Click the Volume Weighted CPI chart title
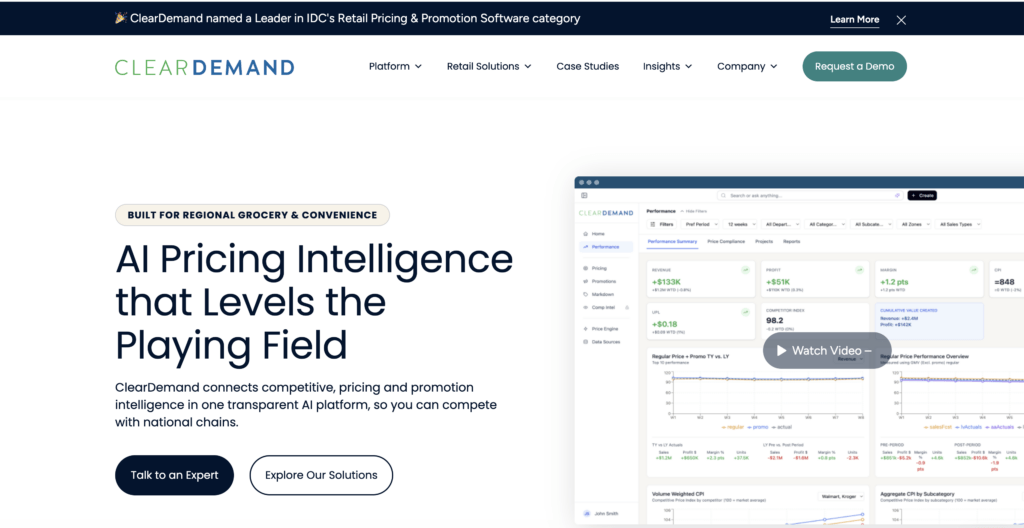 pos(677,494)
